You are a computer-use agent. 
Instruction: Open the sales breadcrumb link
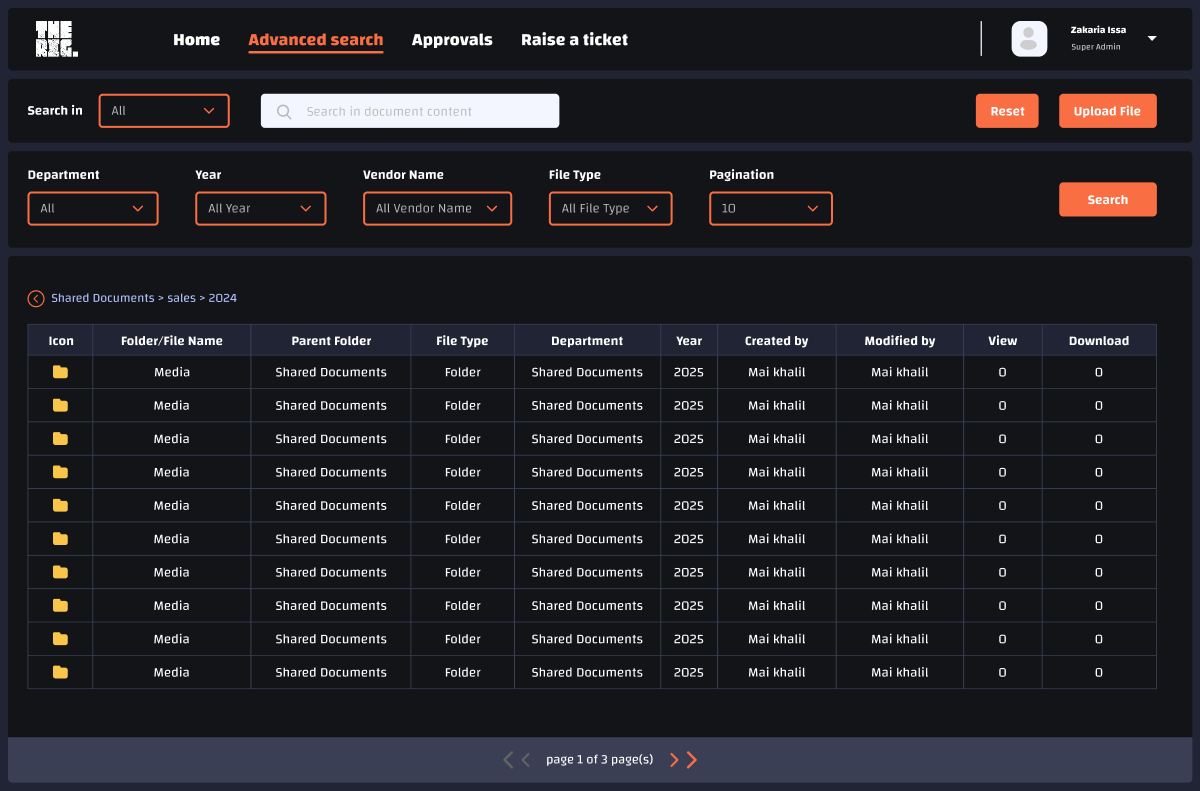pos(181,298)
